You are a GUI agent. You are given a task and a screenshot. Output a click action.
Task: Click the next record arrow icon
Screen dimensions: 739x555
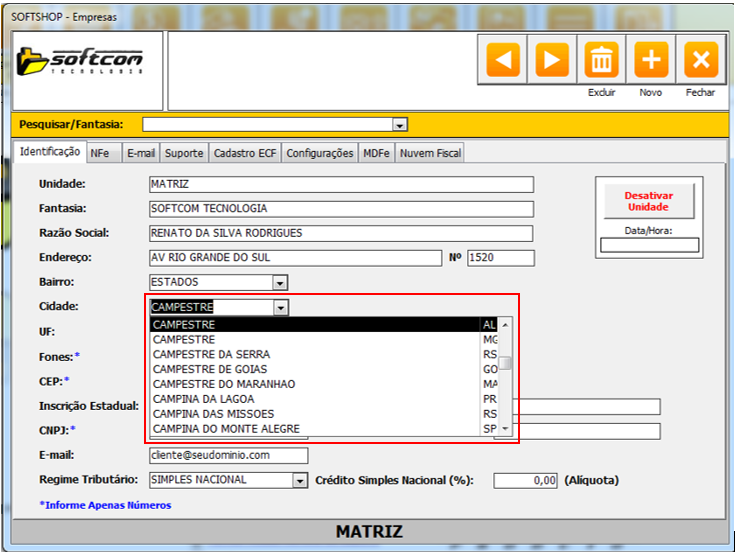click(552, 60)
